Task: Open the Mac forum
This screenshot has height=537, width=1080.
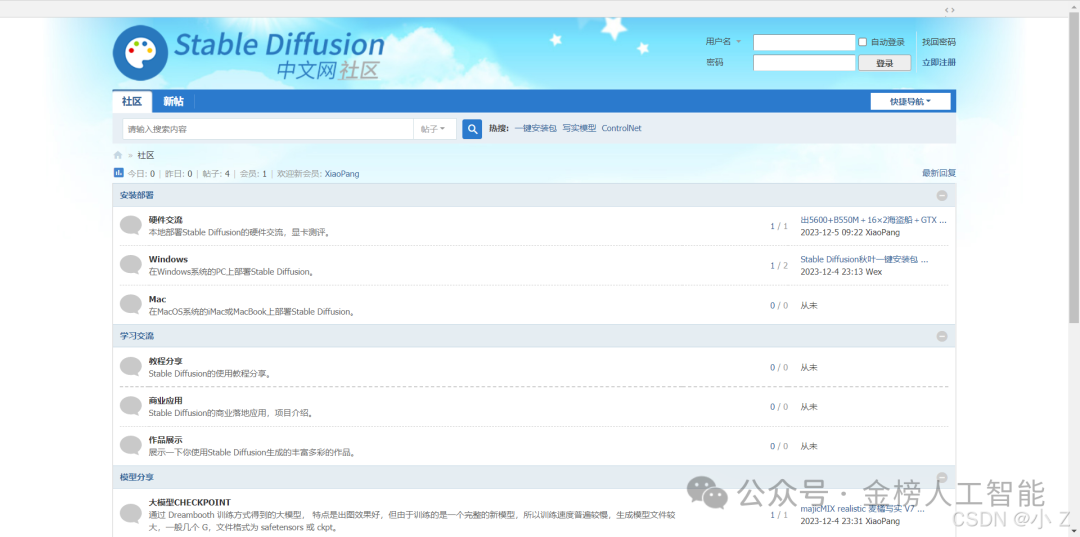Action: click(157, 299)
